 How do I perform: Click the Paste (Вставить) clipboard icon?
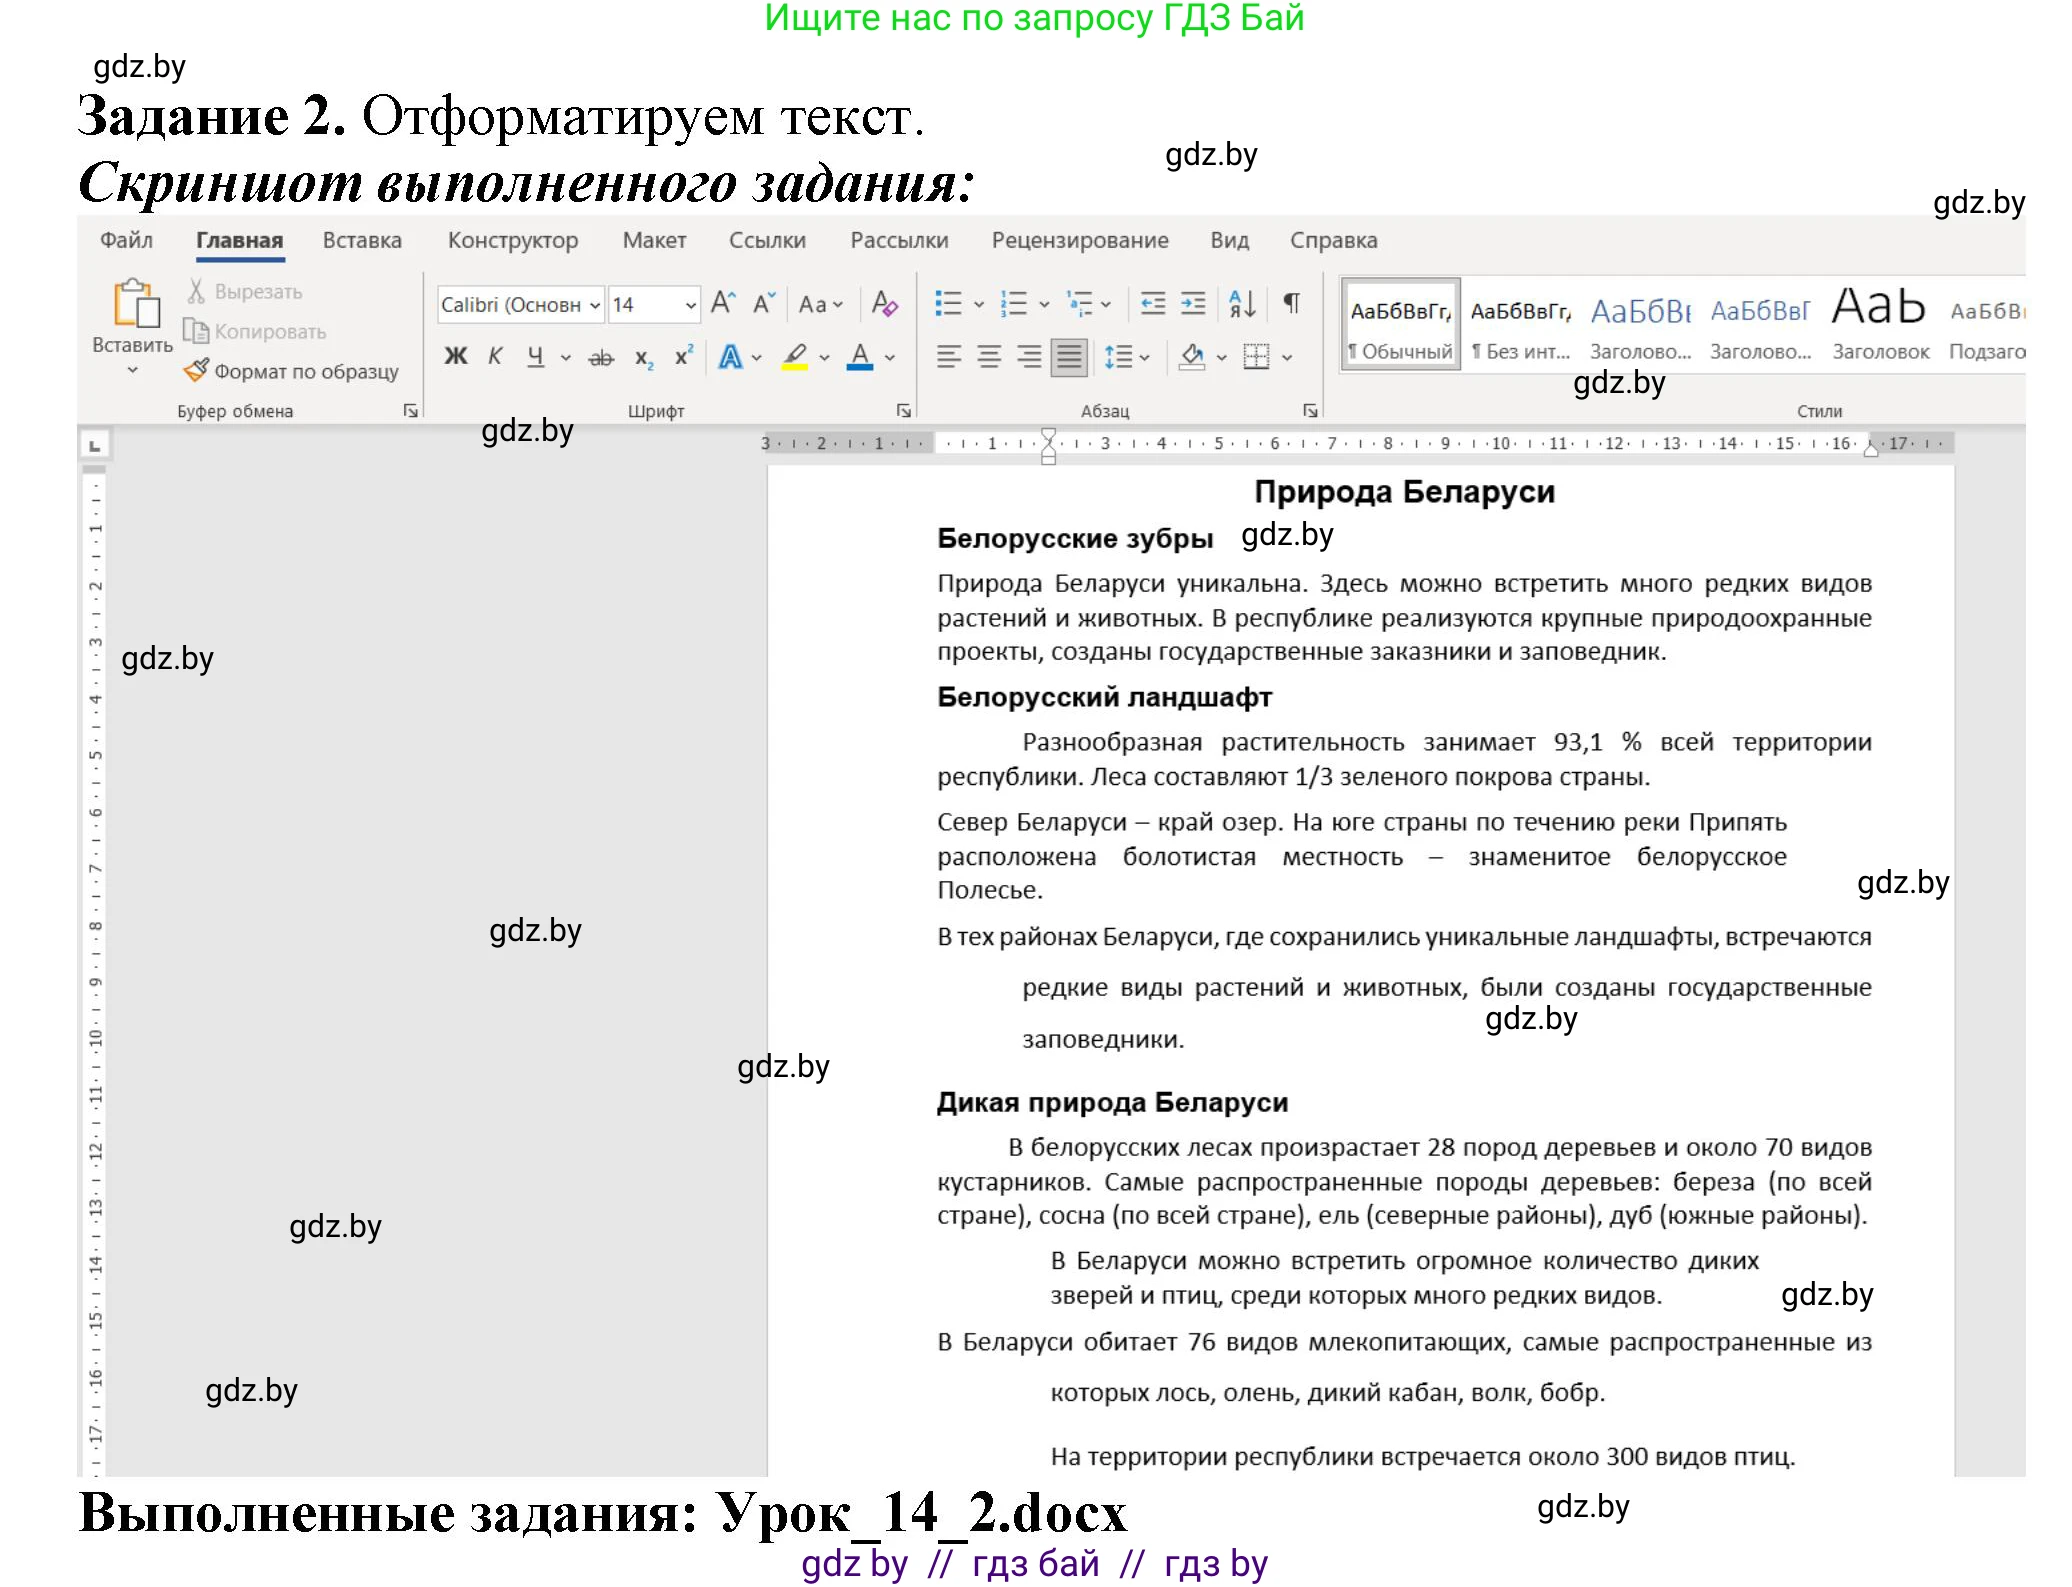[134, 303]
